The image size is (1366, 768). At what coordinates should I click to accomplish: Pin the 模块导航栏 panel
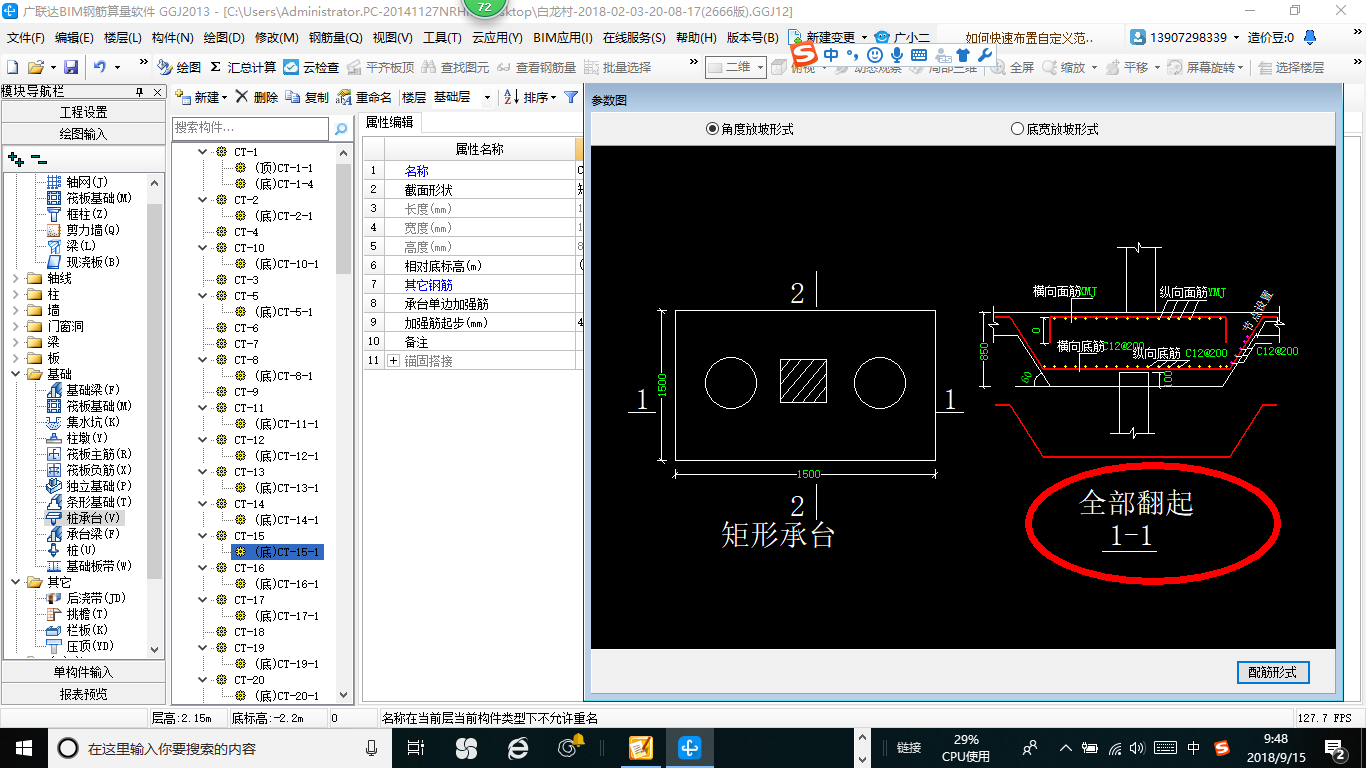pyautogui.click(x=139, y=91)
